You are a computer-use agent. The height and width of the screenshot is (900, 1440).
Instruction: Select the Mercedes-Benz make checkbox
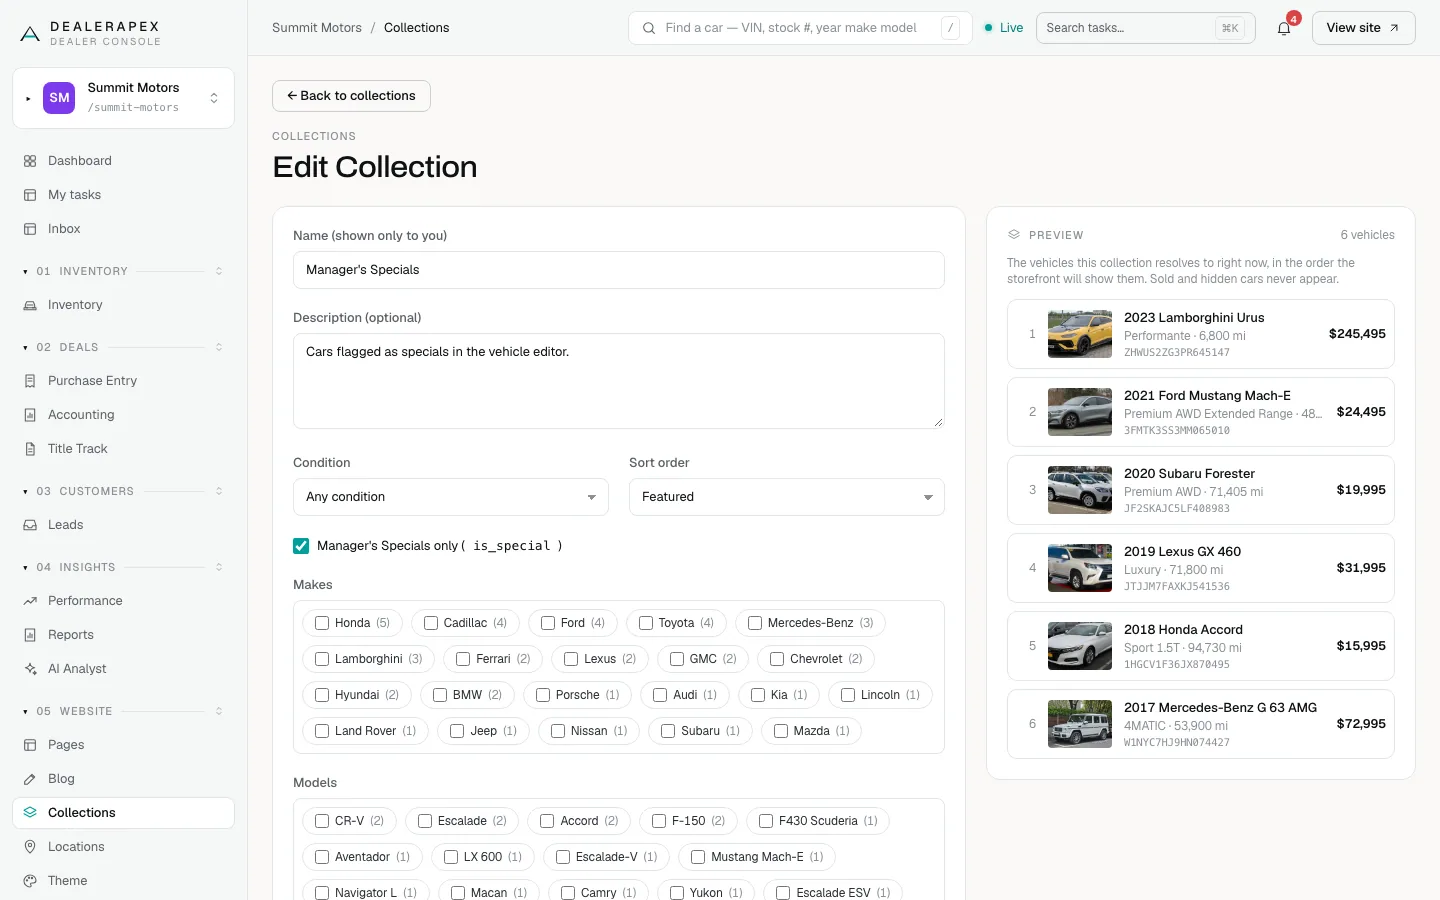[755, 623]
